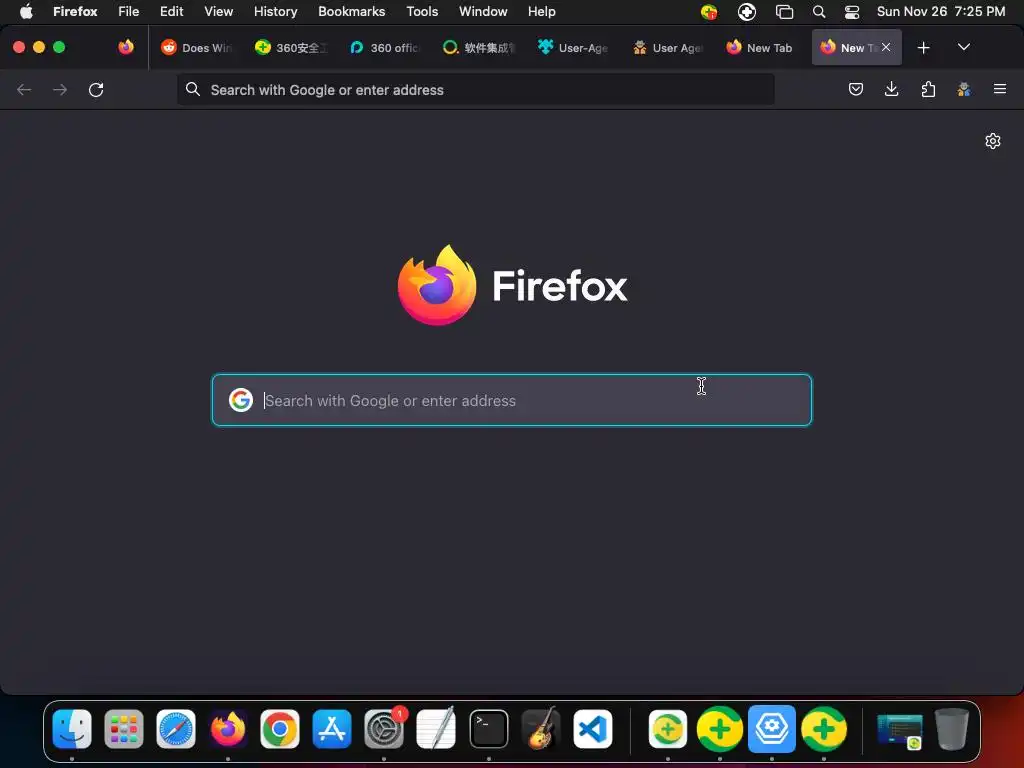Image resolution: width=1024 pixels, height=768 pixels.
Task: Open the File menu
Action: tap(129, 11)
